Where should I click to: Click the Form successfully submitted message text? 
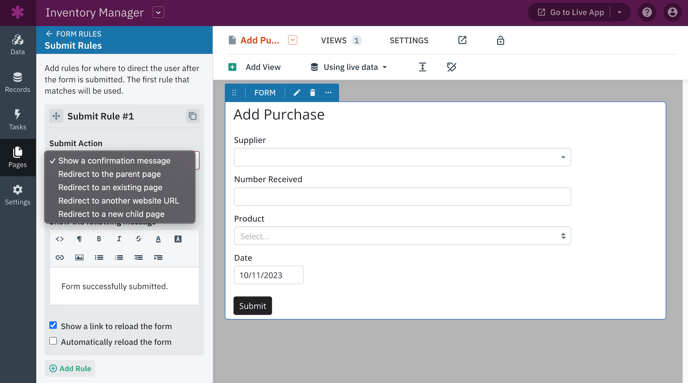pos(115,286)
